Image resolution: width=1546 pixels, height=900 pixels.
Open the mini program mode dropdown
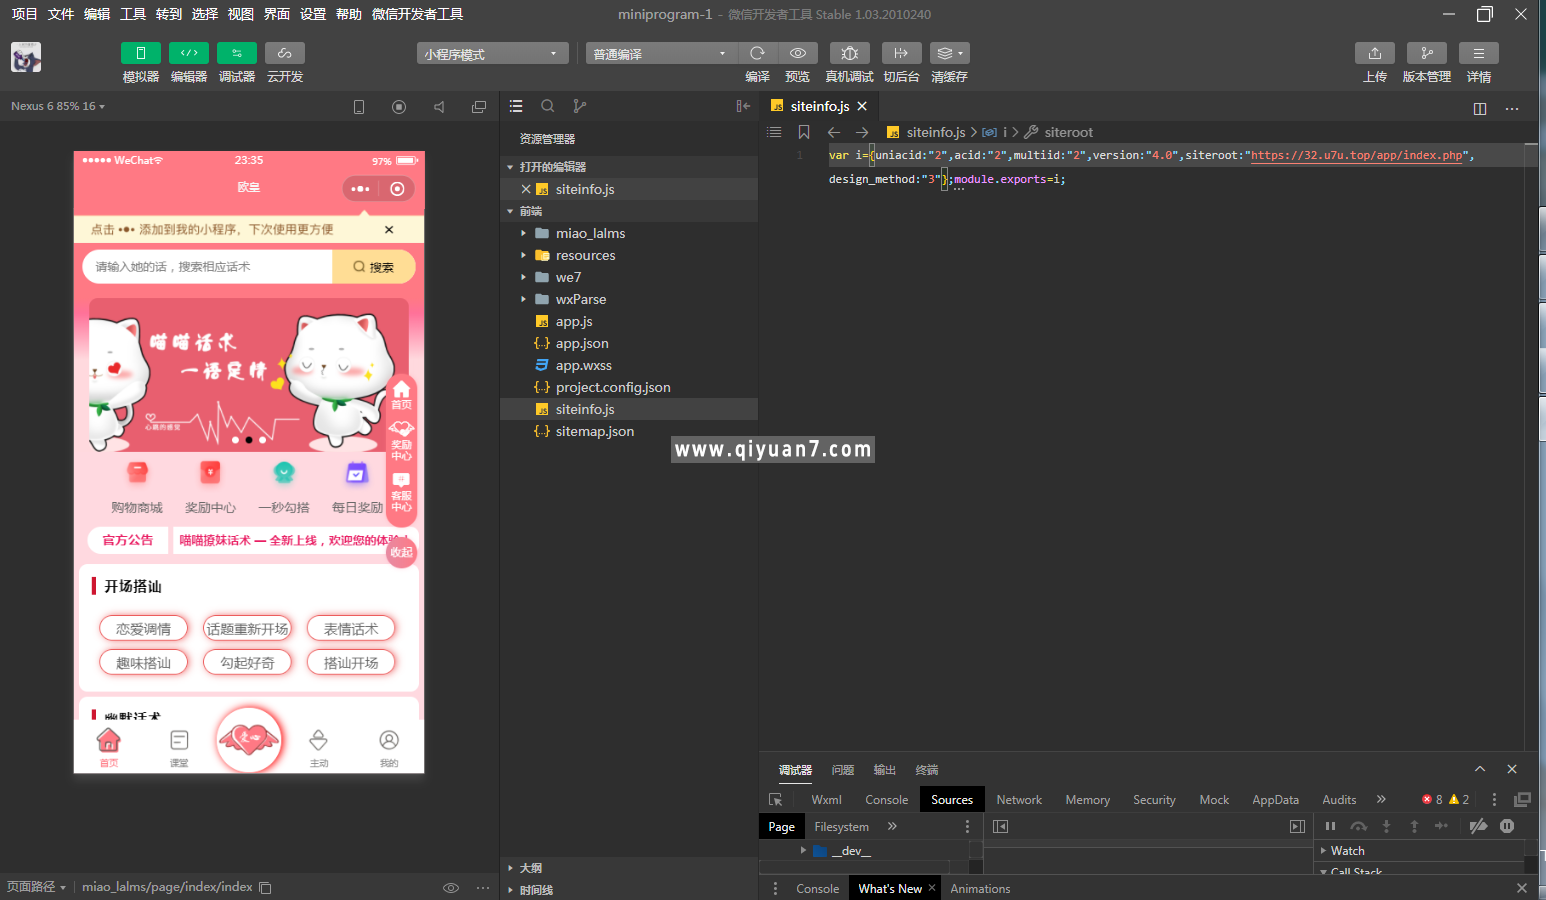[492, 54]
